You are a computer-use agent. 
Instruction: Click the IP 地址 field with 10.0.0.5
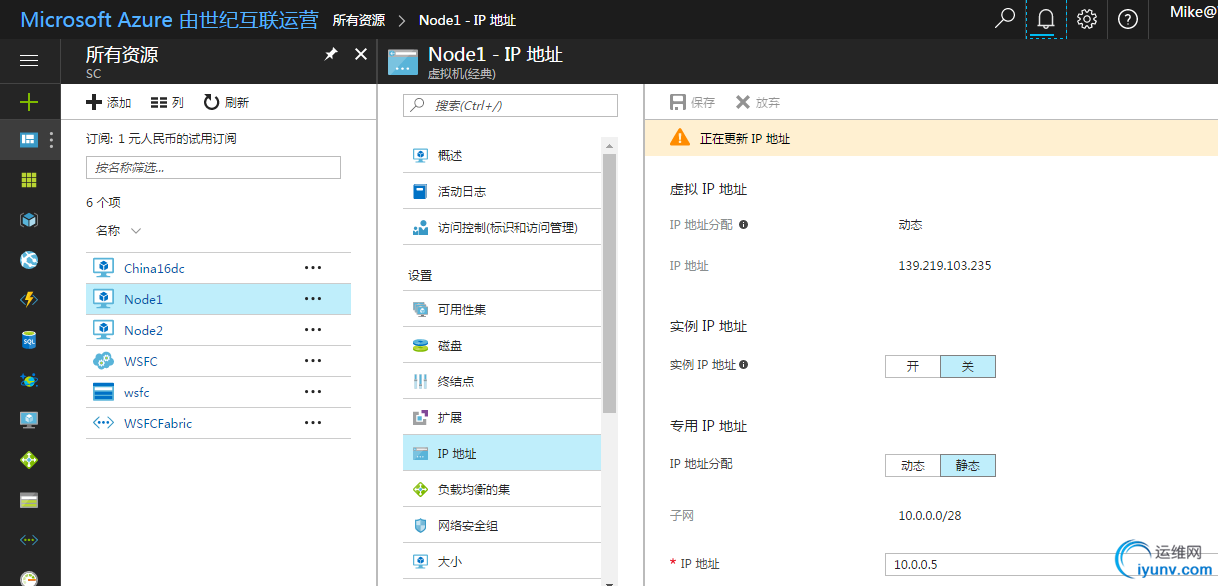click(1051, 565)
